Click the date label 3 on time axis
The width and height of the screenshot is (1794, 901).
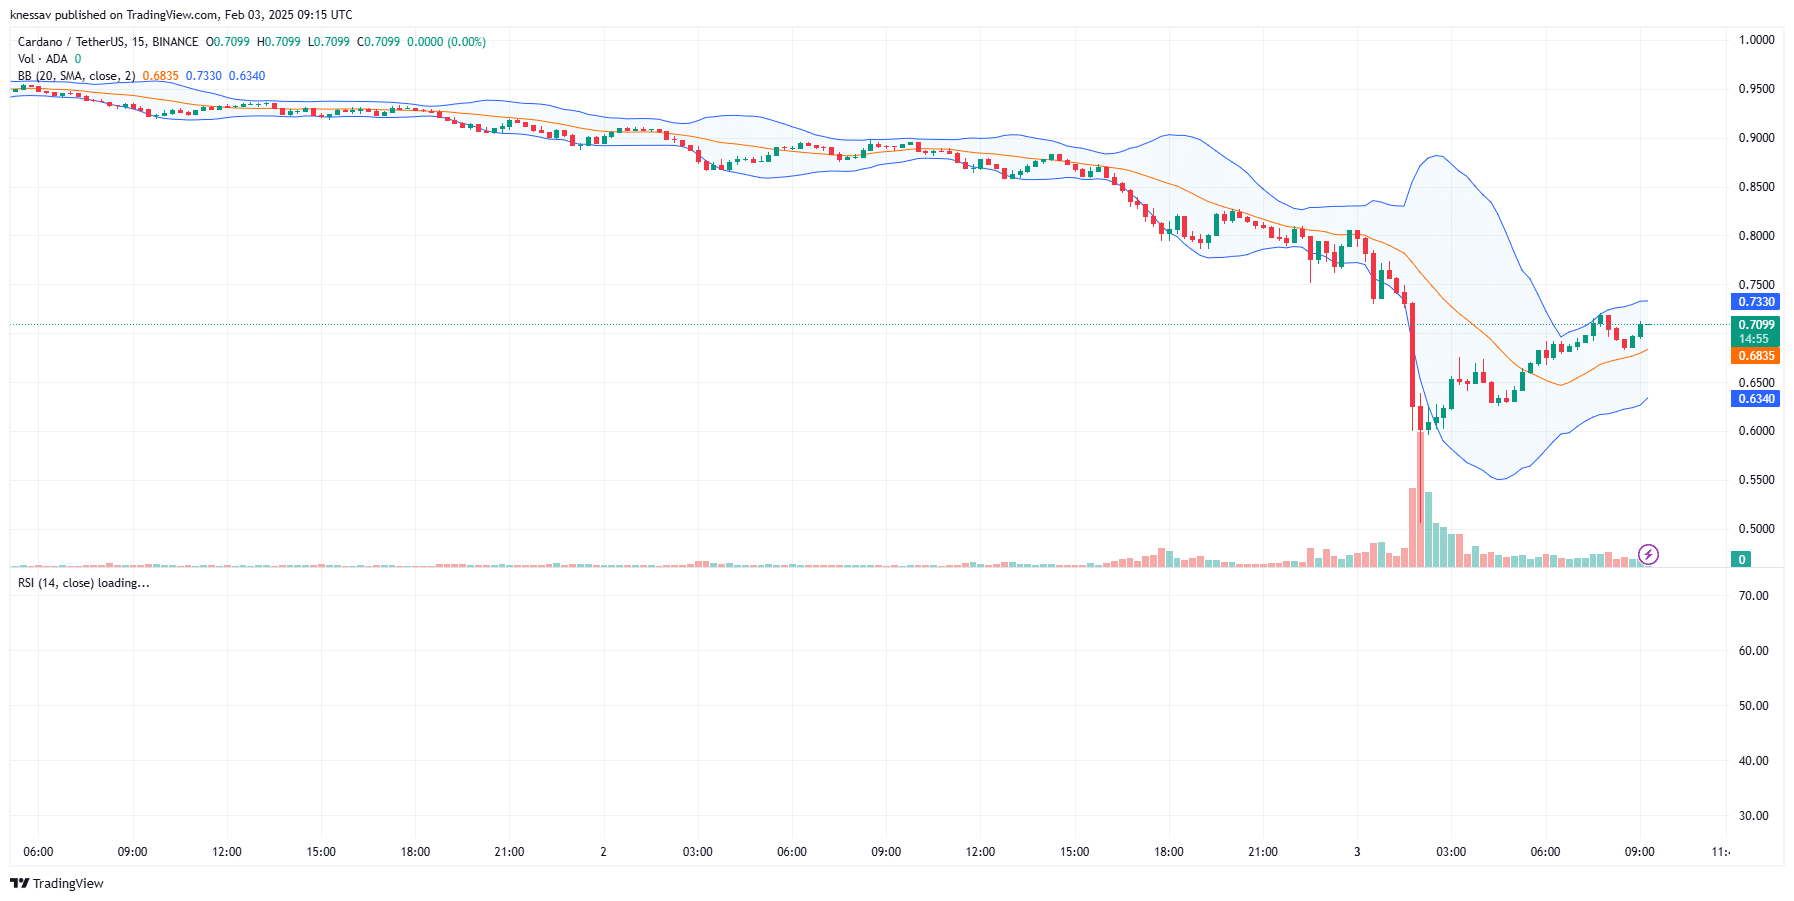pyautogui.click(x=1357, y=852)
